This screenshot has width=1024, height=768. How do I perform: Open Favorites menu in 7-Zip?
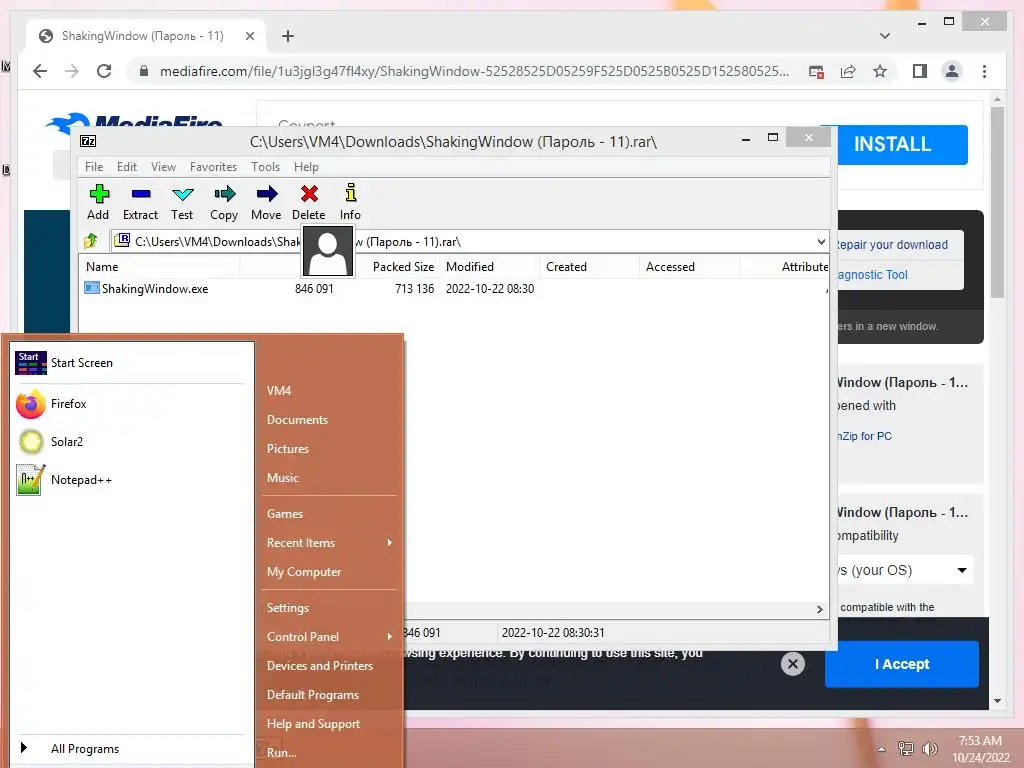coord(213,167)
